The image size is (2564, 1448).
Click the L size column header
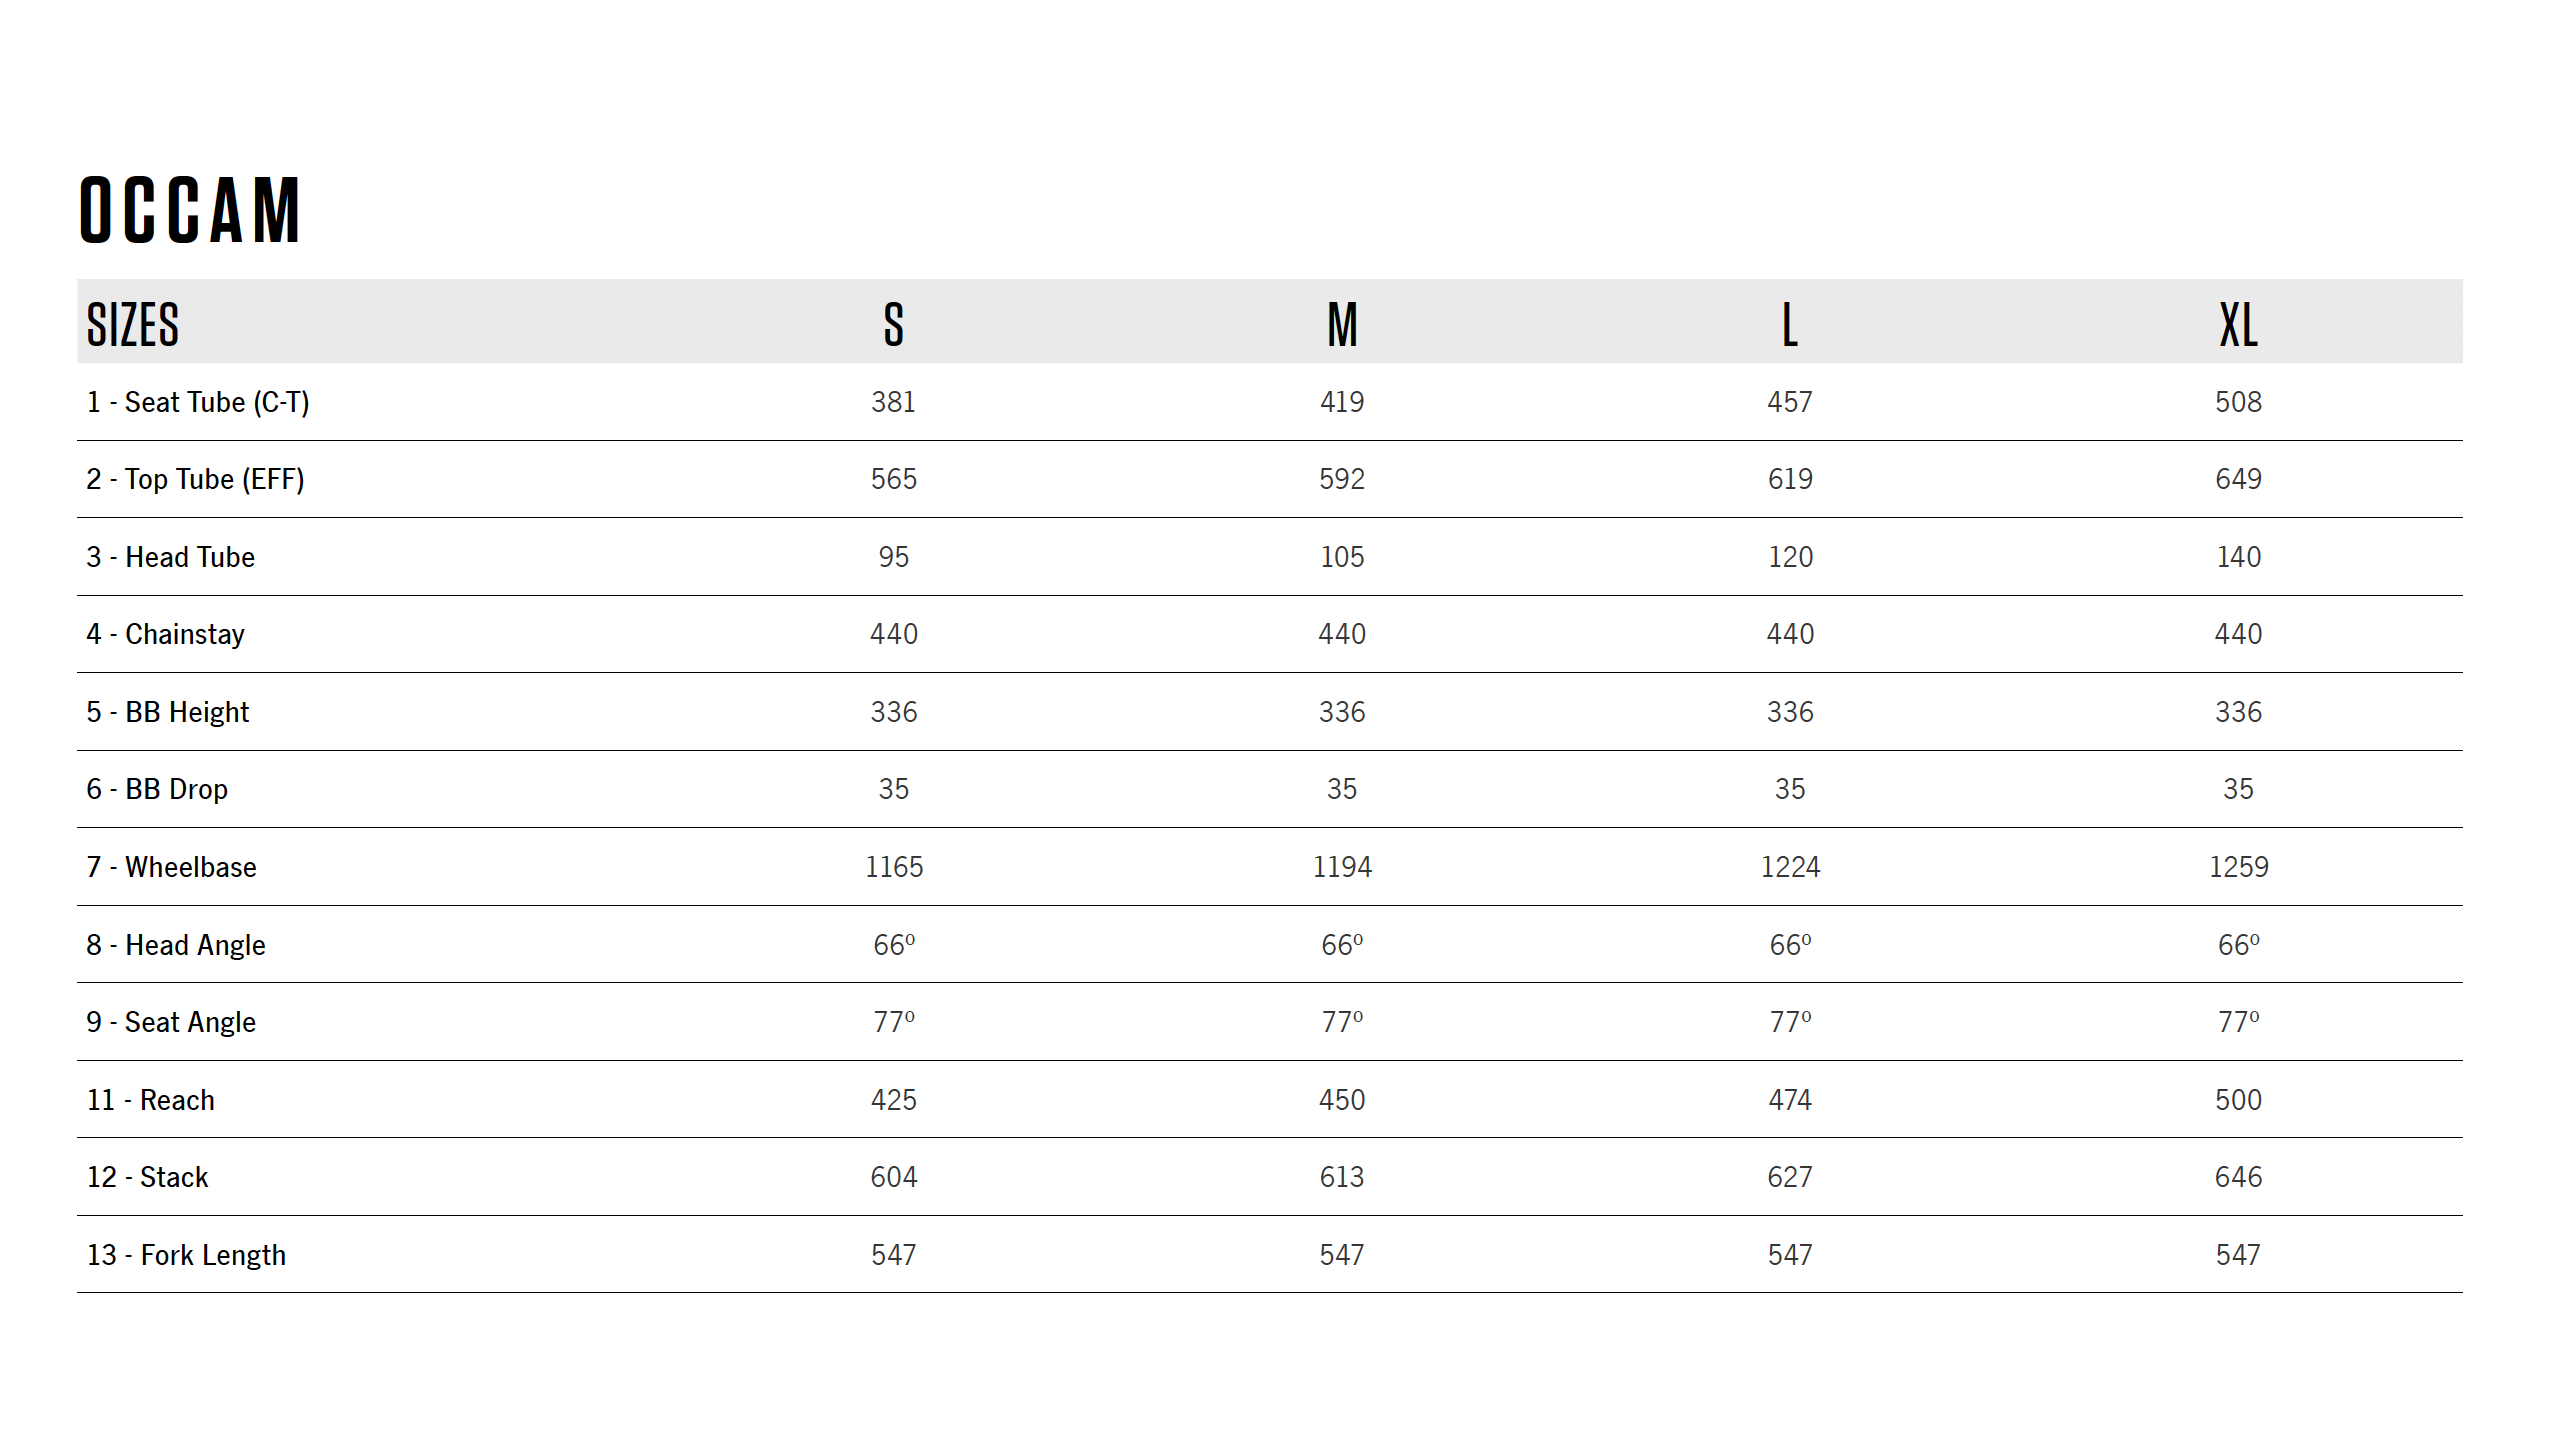click(x=1790, y=325)
